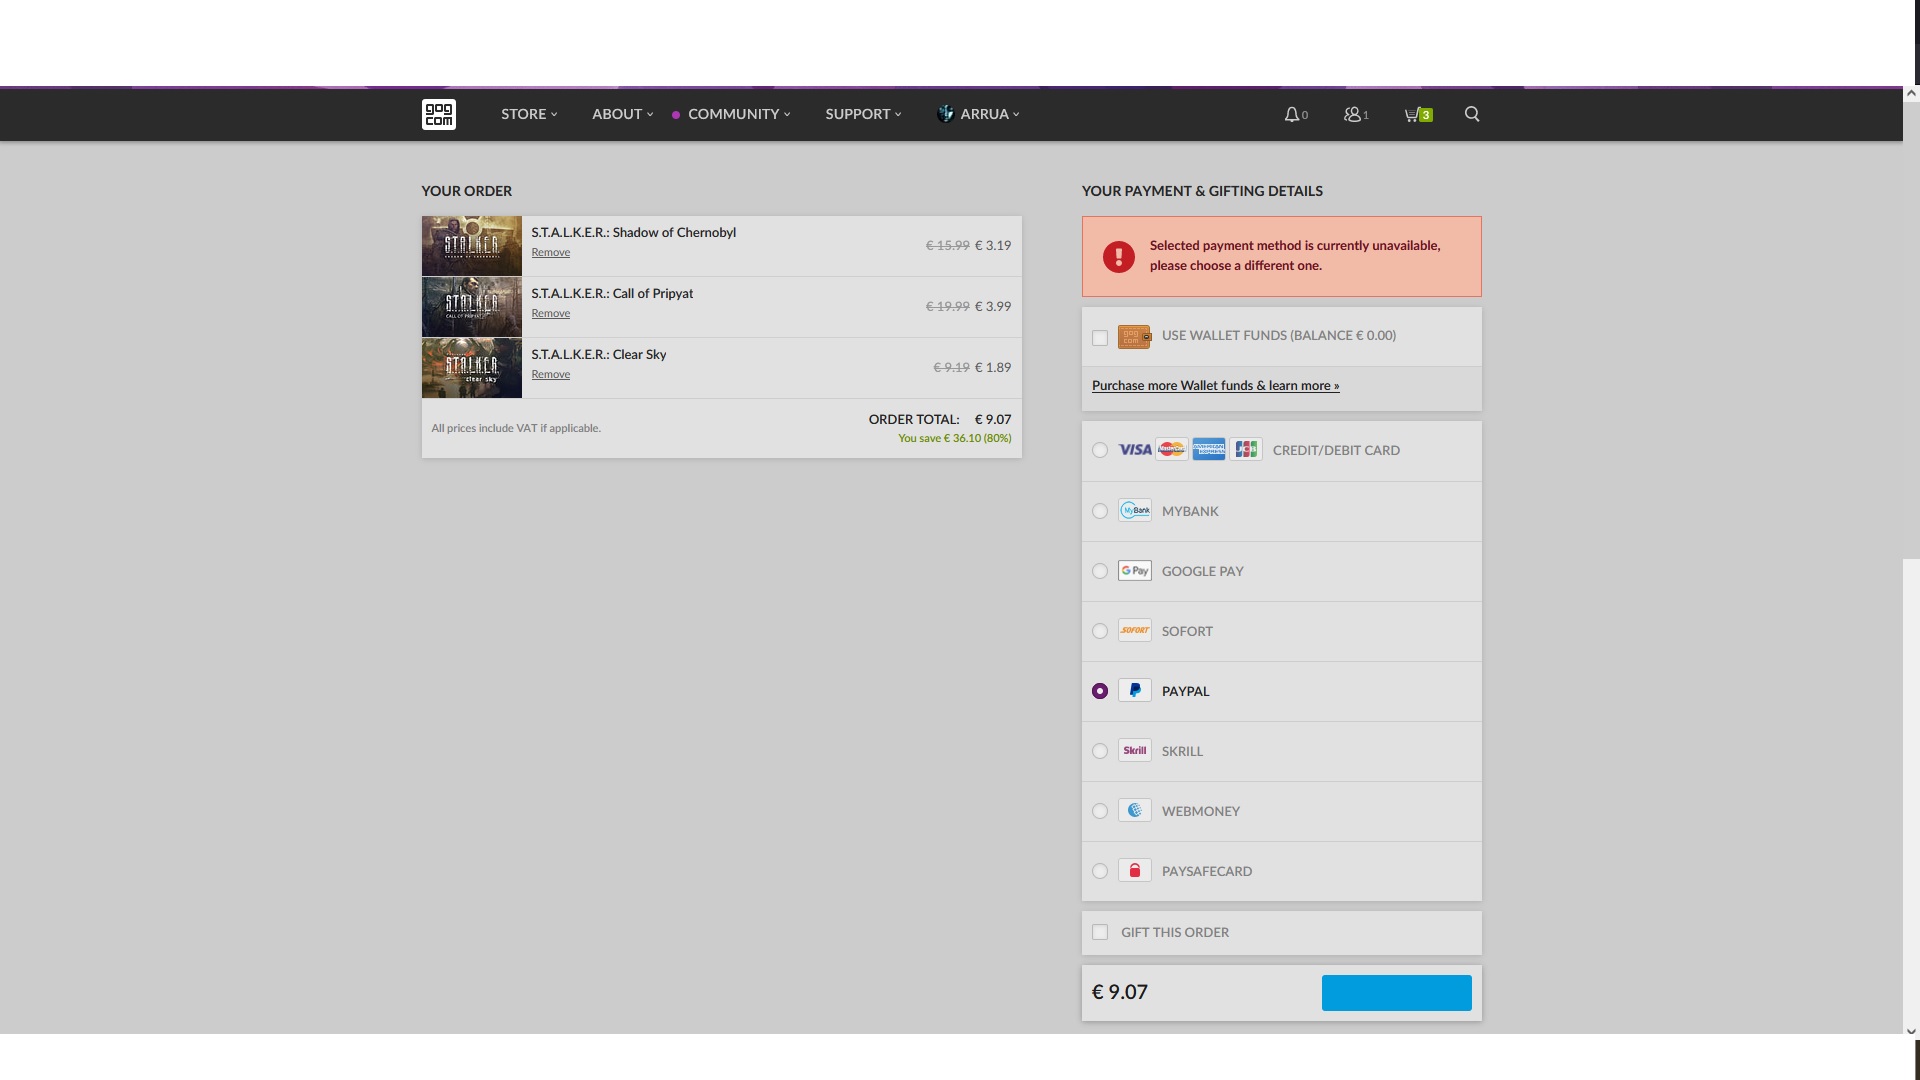Select Credit/Debit Card radio button

click(1100, 450)
